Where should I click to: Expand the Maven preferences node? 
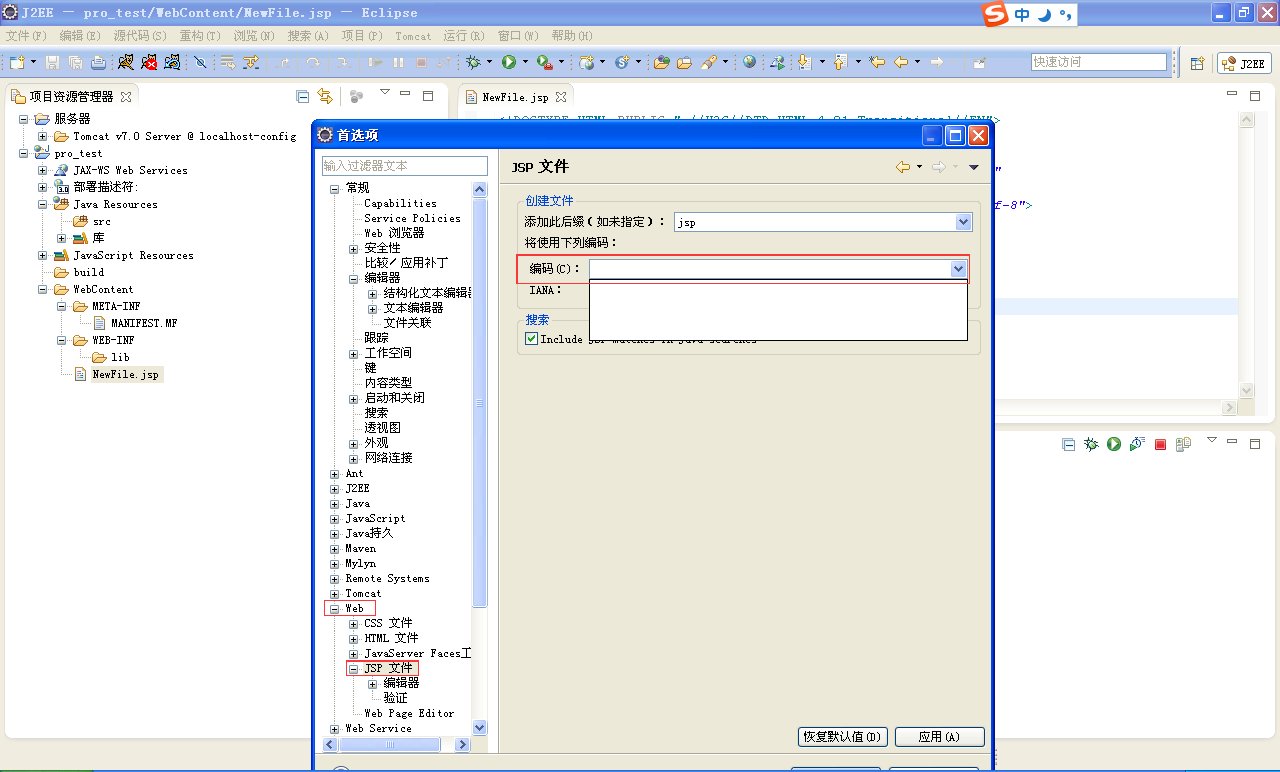[x=335, y=548]
